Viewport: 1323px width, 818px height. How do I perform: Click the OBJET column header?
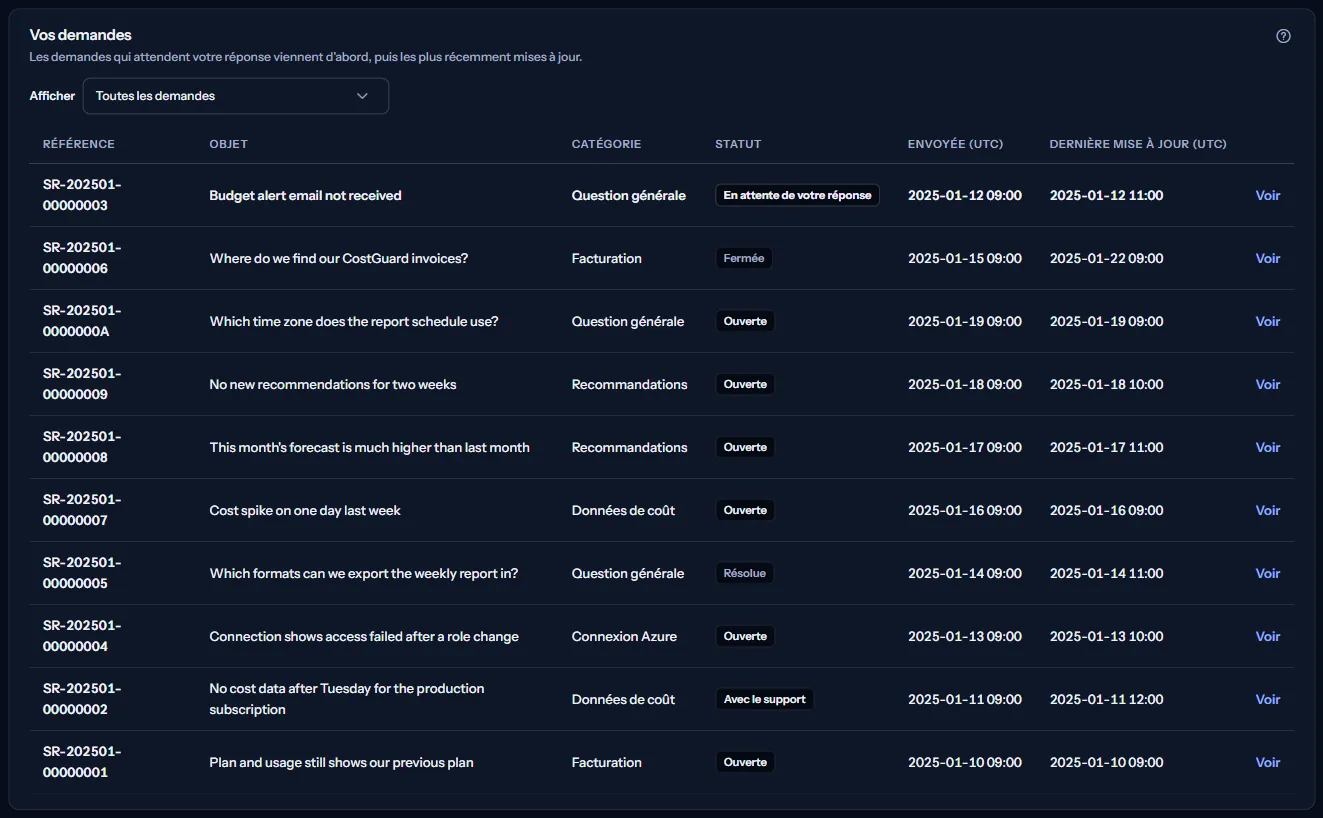click(x=228, y=144)
